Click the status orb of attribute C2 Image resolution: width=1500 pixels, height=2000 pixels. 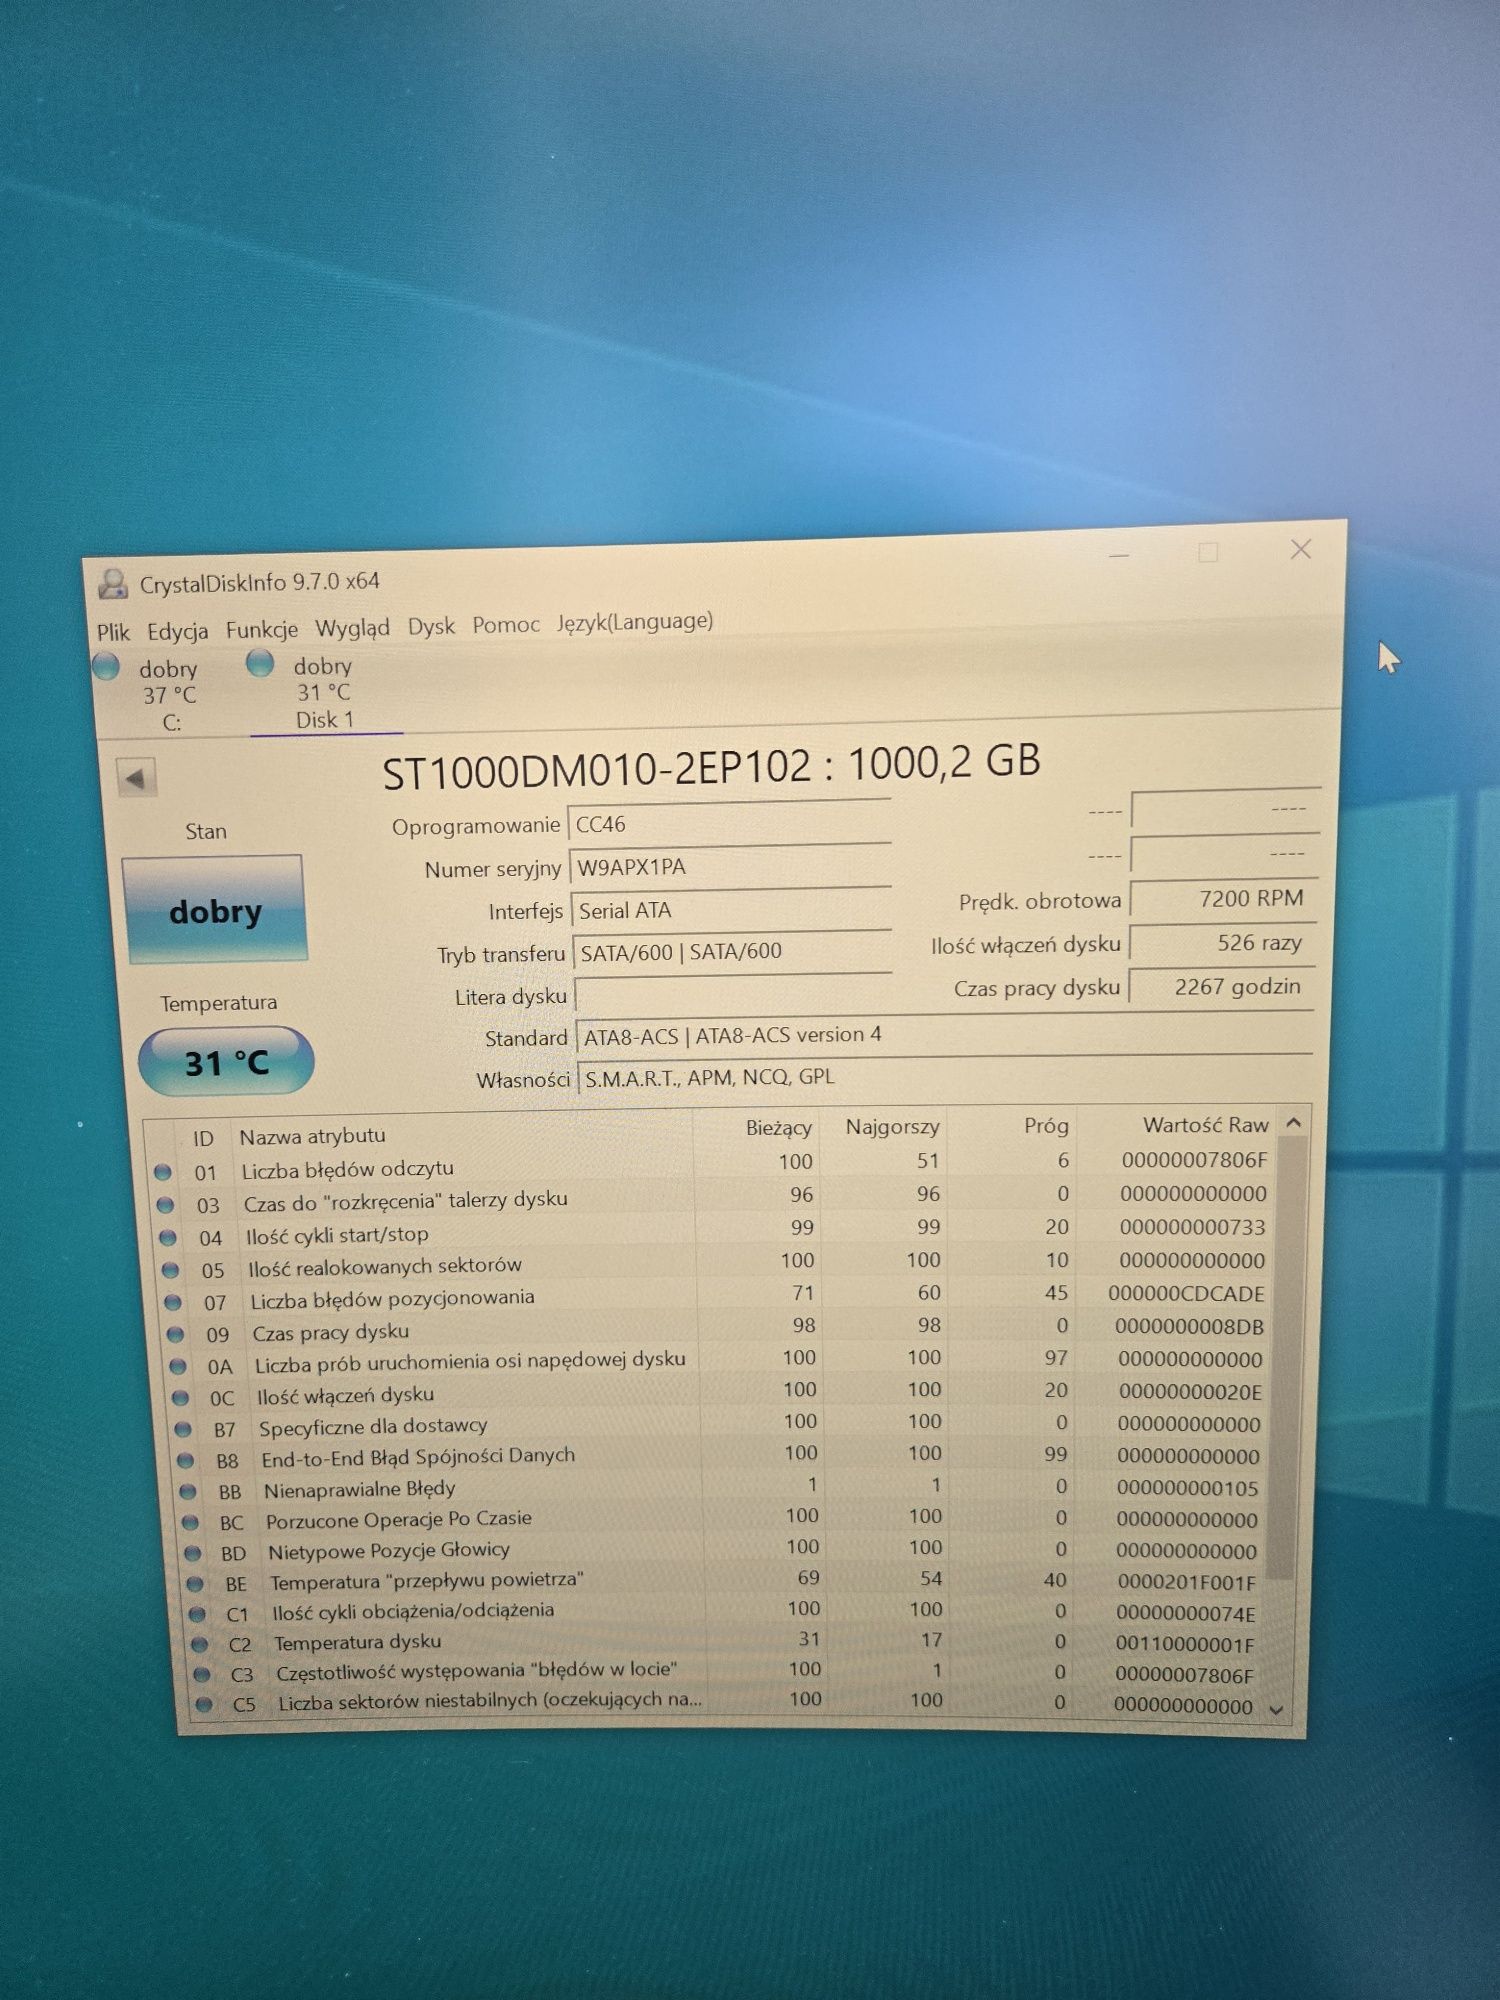pyautogui.click(x=199, y=1644)
